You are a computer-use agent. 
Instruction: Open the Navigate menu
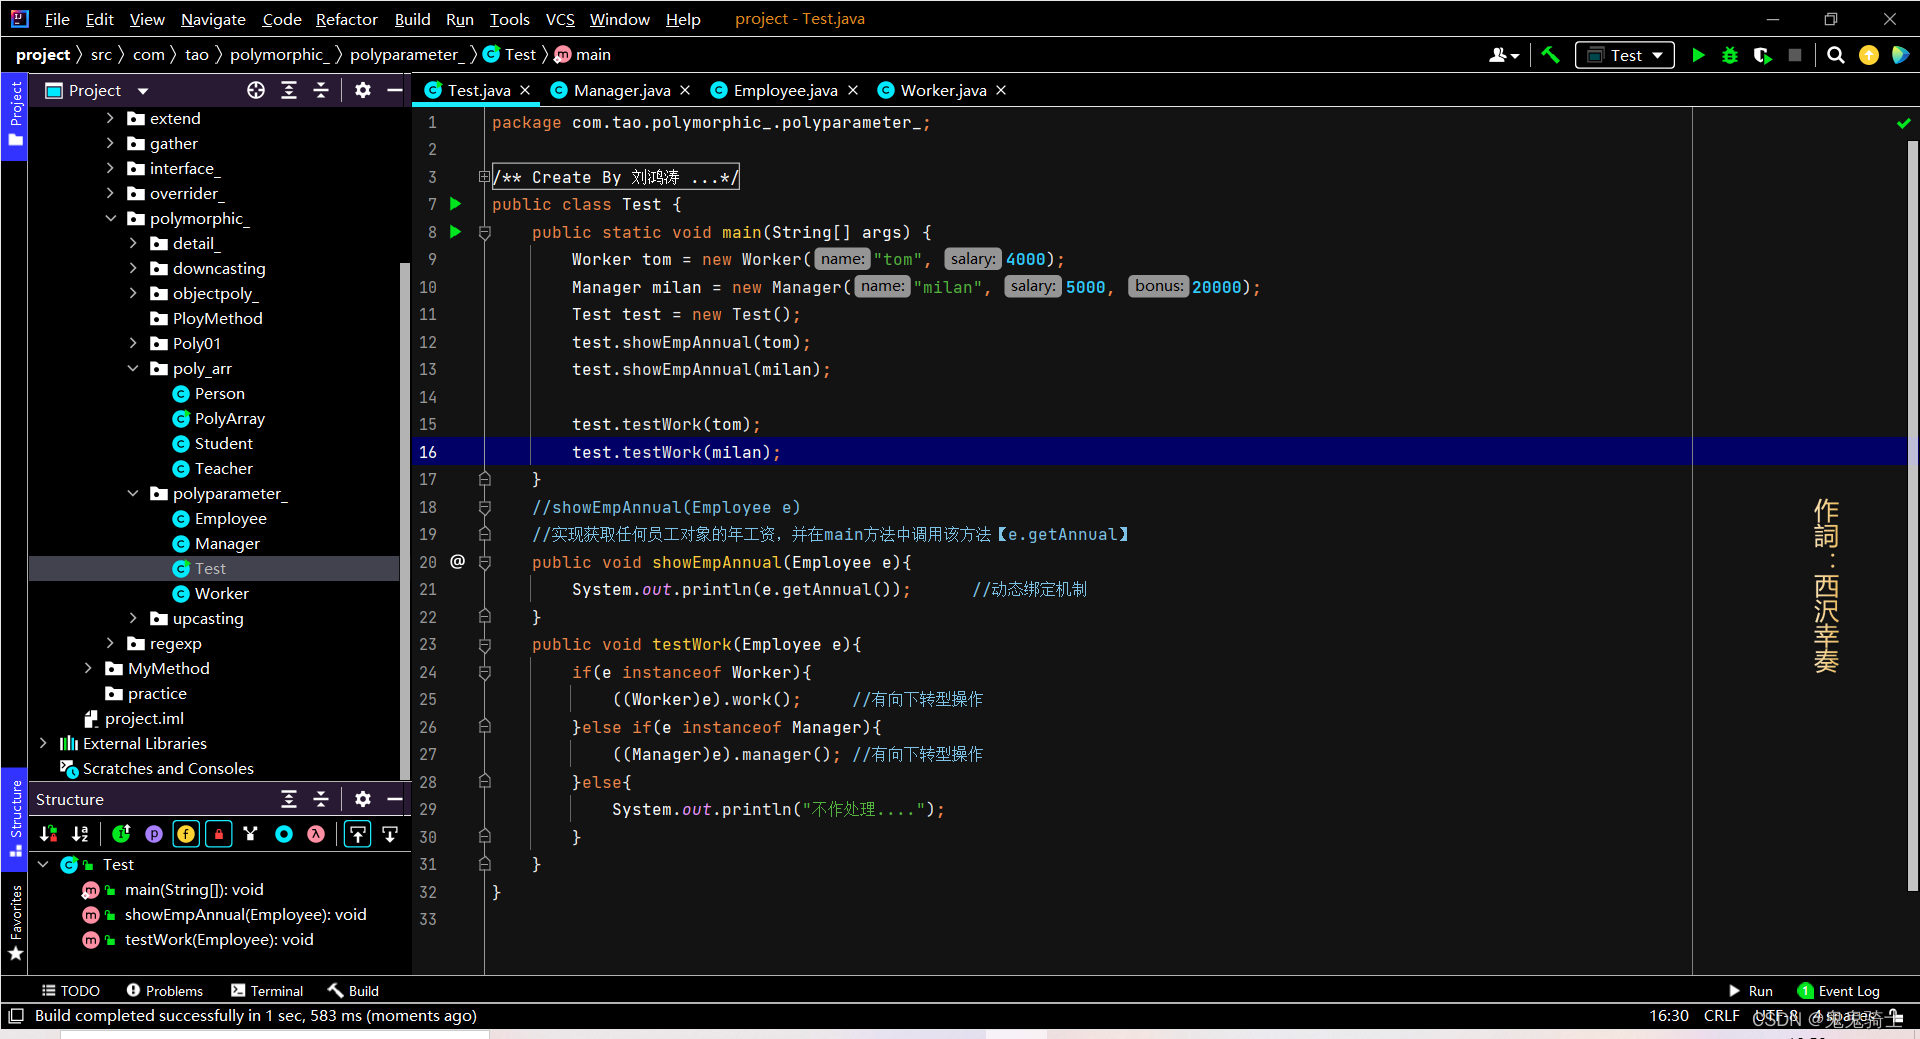(213, 19)
